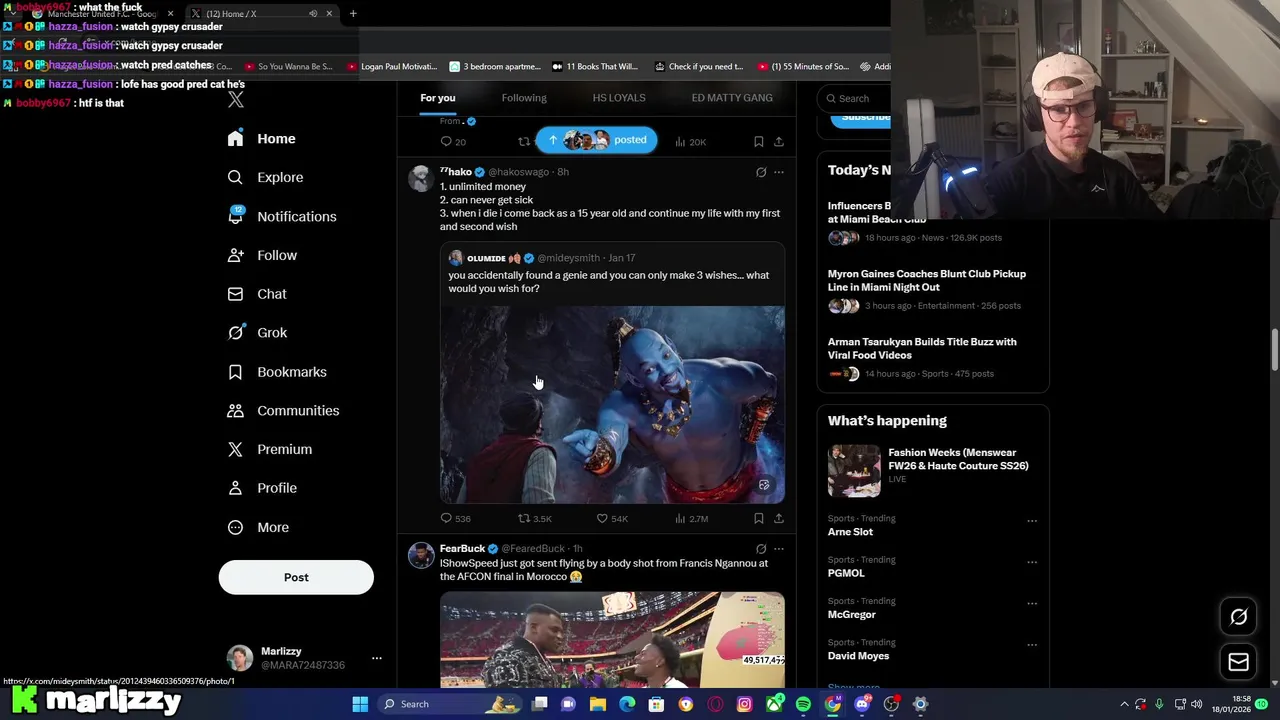Image resolution: width=1280 pixels, height=720 pixels.
Task: Bookmark the top partially visible post
Action: click(x=758, y=142)
